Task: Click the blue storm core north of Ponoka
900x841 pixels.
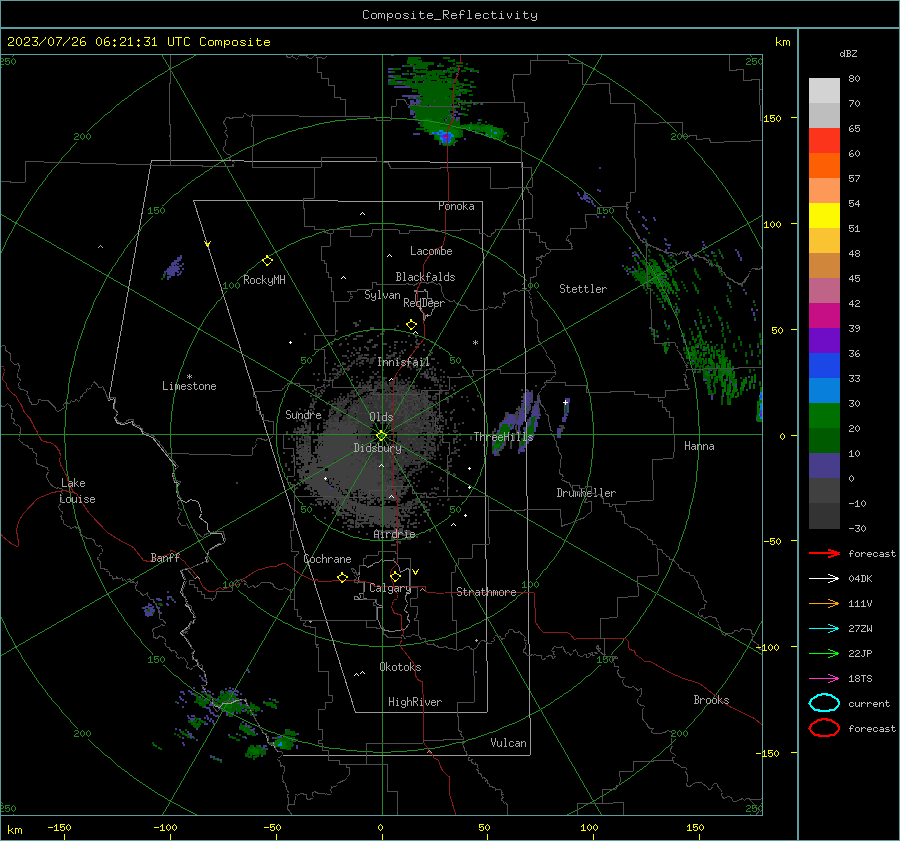Action: tap(445, 137)
